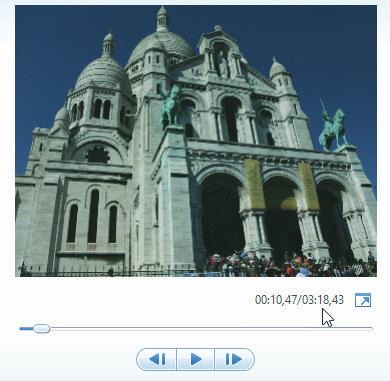Open the full screen preview icon
This screenshot has width=390, height=381.
tap(363, 300)
